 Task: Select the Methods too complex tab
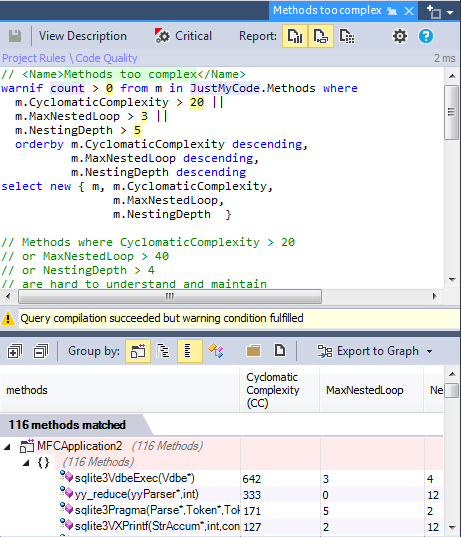327,11
